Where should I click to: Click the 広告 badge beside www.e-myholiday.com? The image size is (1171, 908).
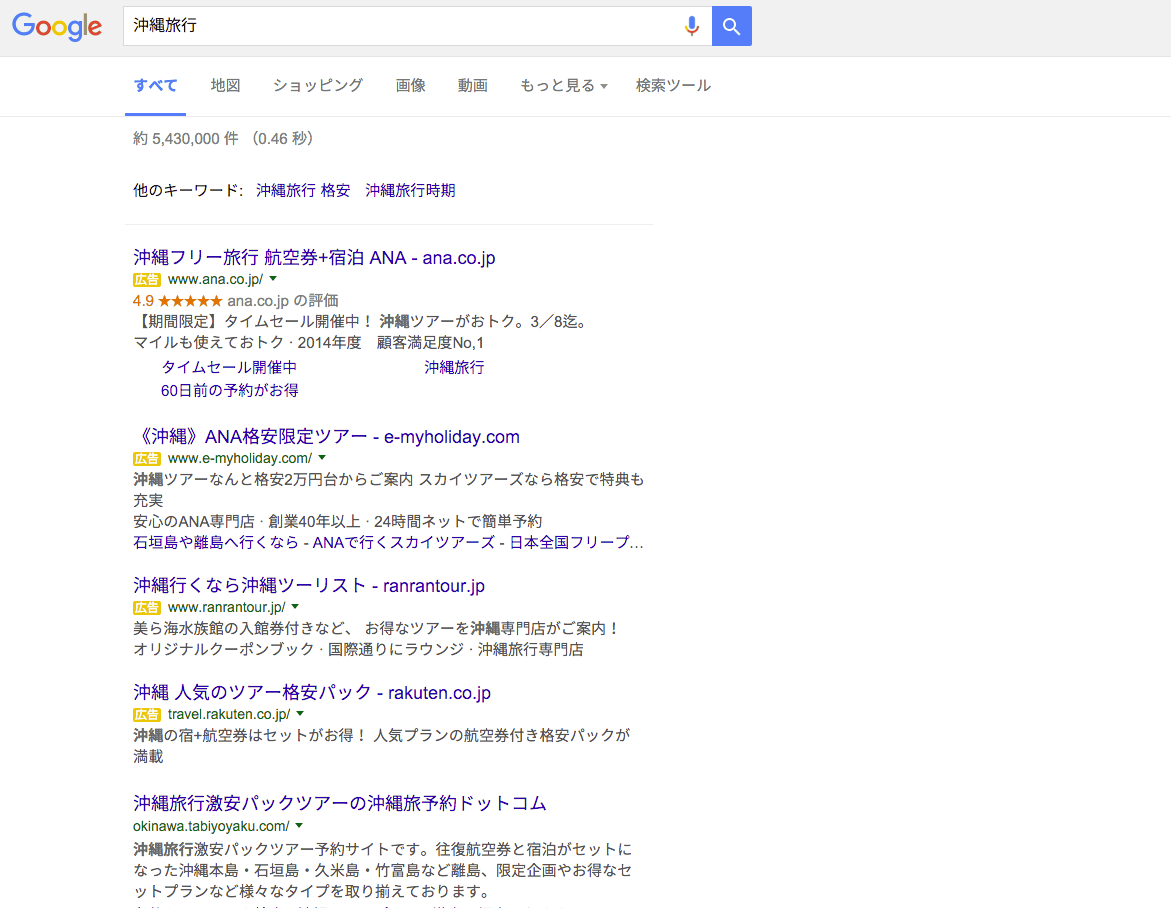(x=146, y=458)
